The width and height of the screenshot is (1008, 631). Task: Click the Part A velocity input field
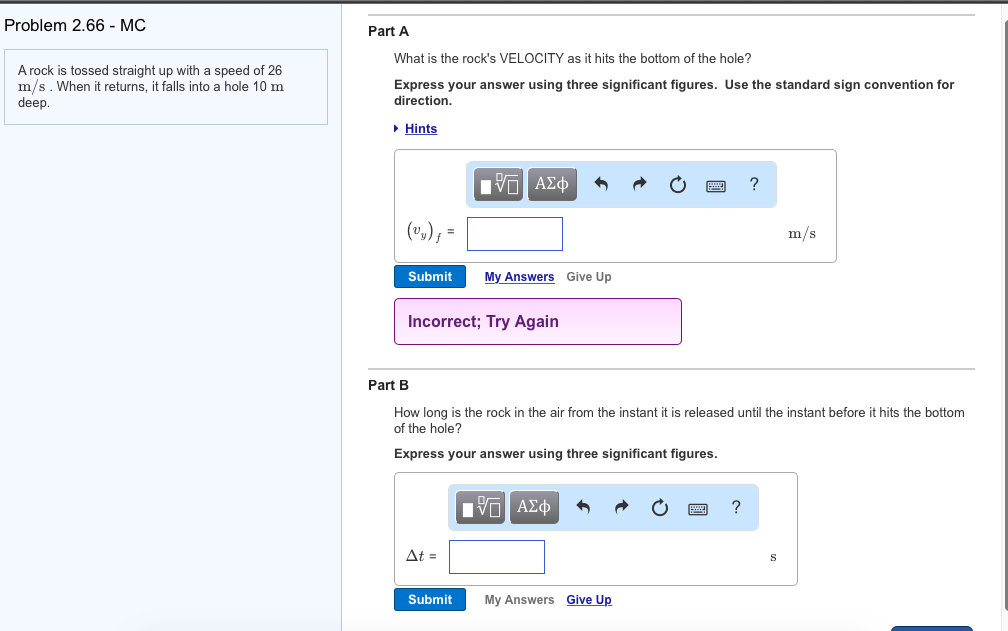coord(515,234)
